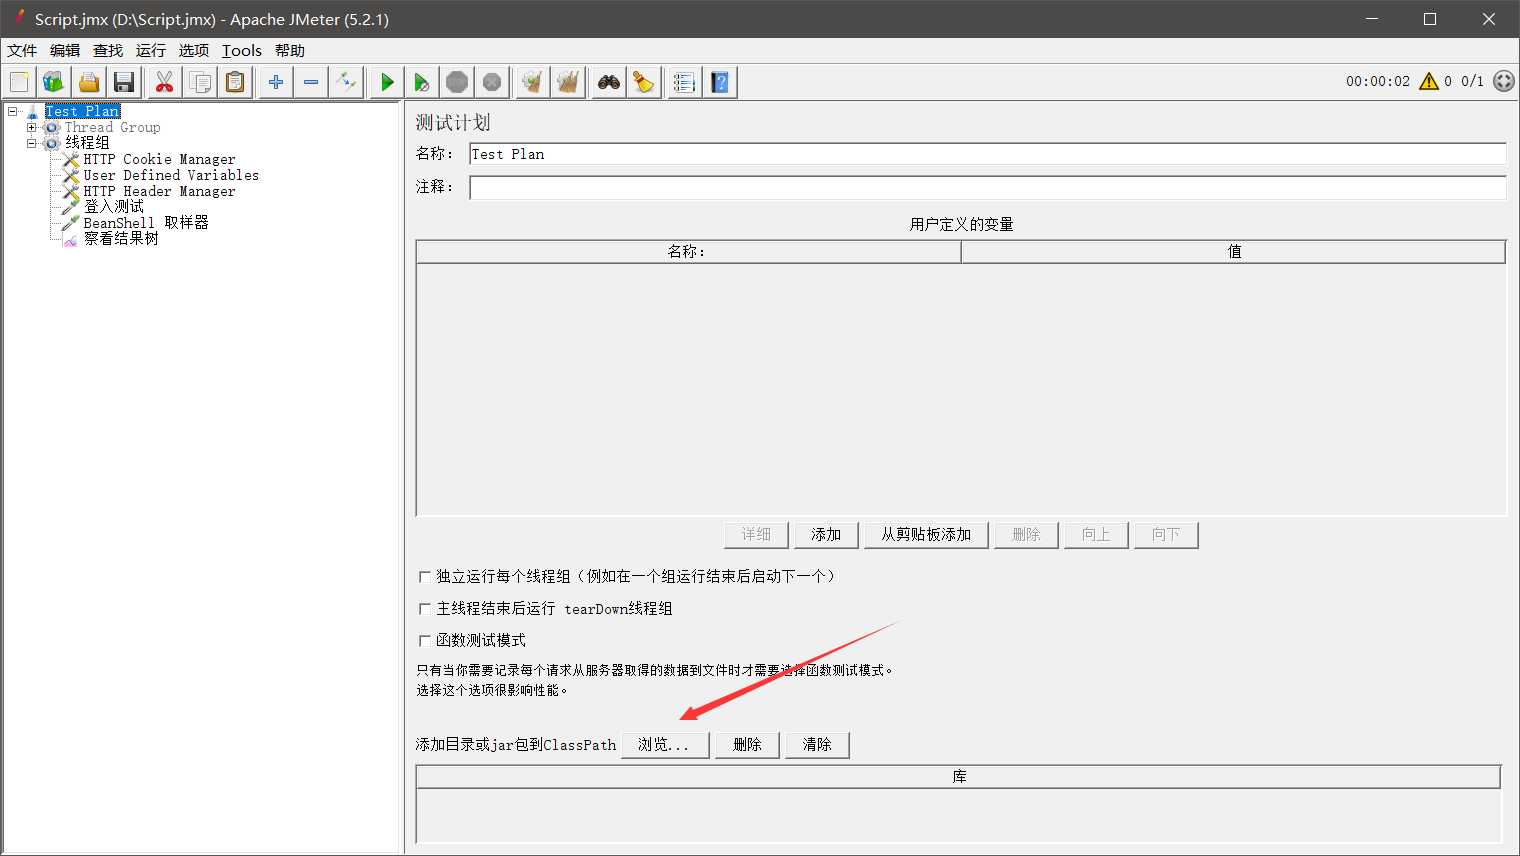Save the test plan with floppy icon
Image resolution: width=1520 pixels, height=856 pixels.
click(x=124, y=82)
